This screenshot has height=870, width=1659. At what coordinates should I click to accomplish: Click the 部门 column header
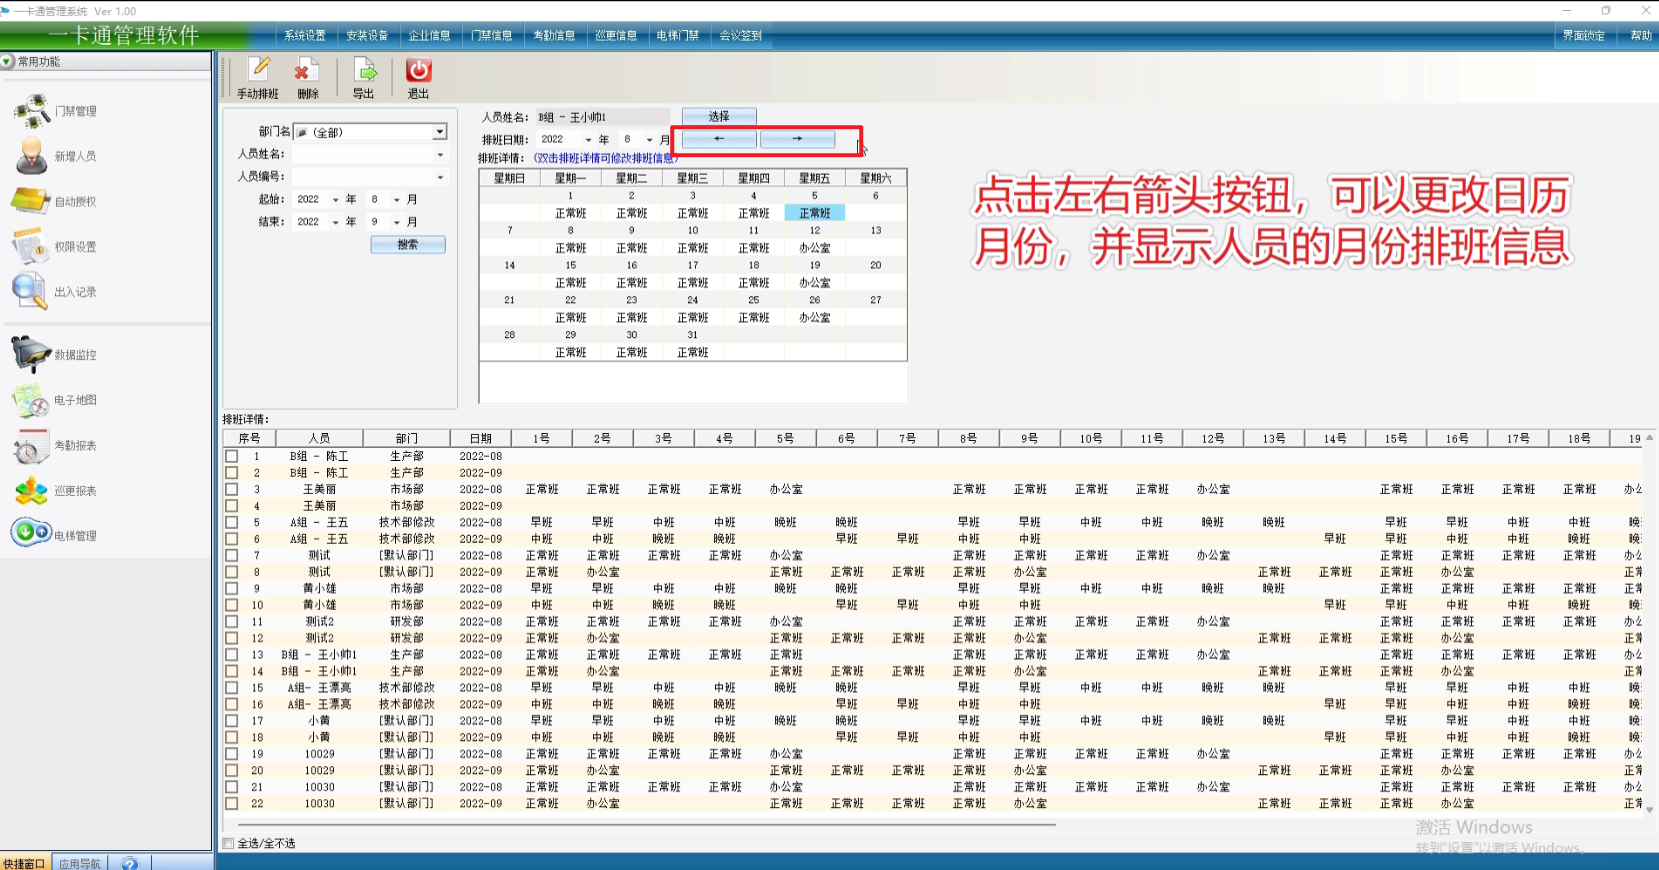coord(407,438)
